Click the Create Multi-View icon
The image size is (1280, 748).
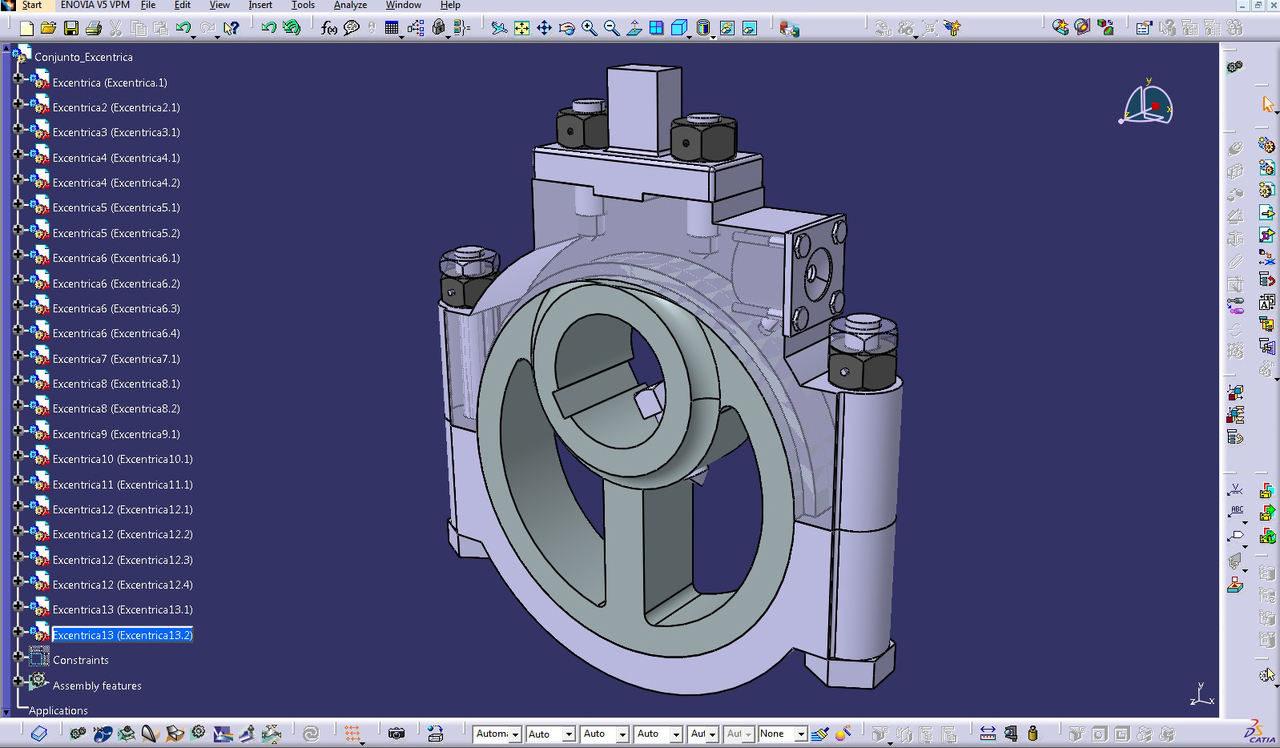click(x=656, y=29)
